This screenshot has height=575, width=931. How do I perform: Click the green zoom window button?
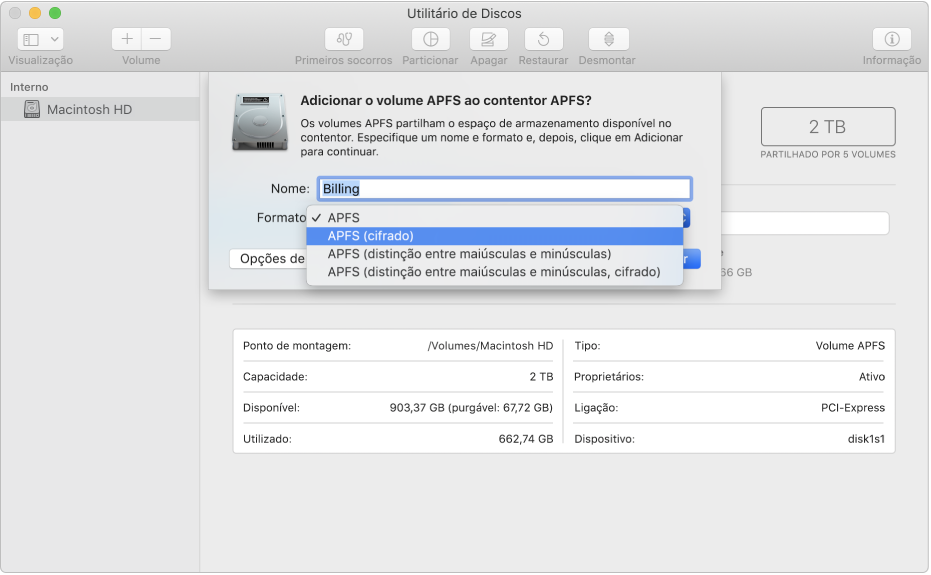tap(55, 13)
